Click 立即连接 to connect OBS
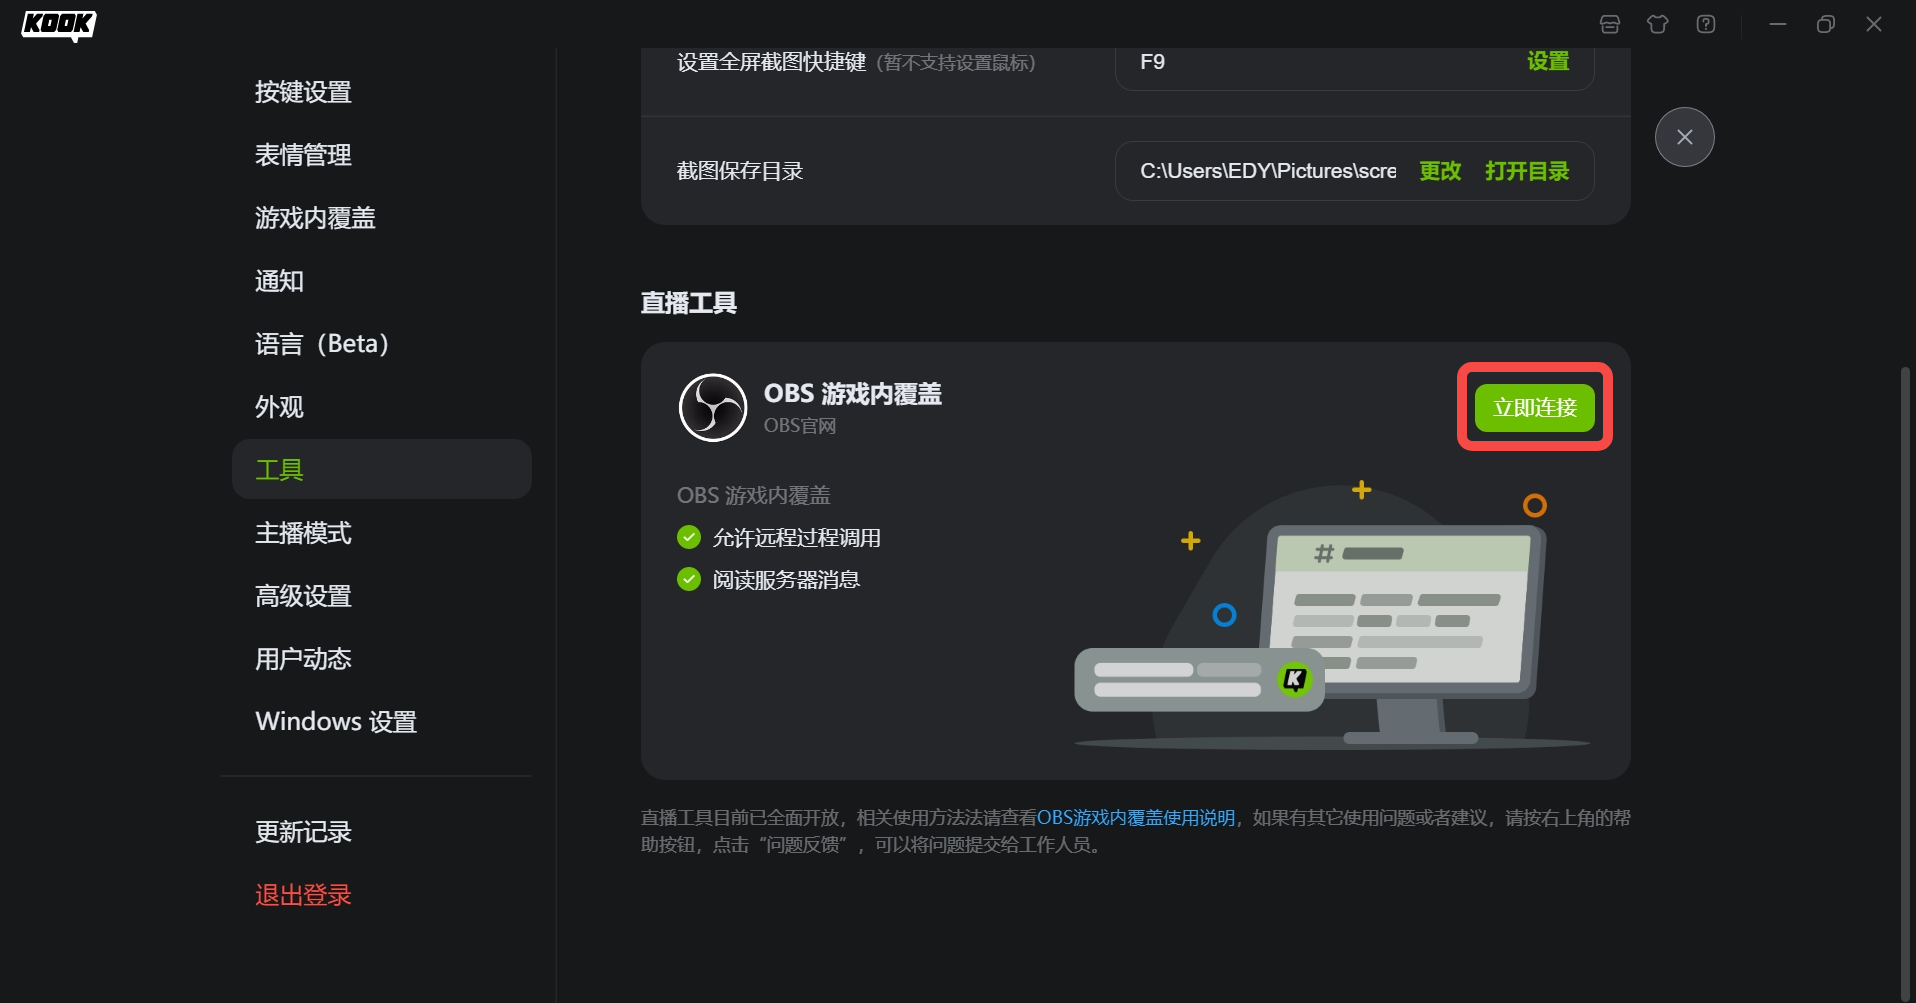Viewport: 1916px width, 1003px height. click(1535, 408)
